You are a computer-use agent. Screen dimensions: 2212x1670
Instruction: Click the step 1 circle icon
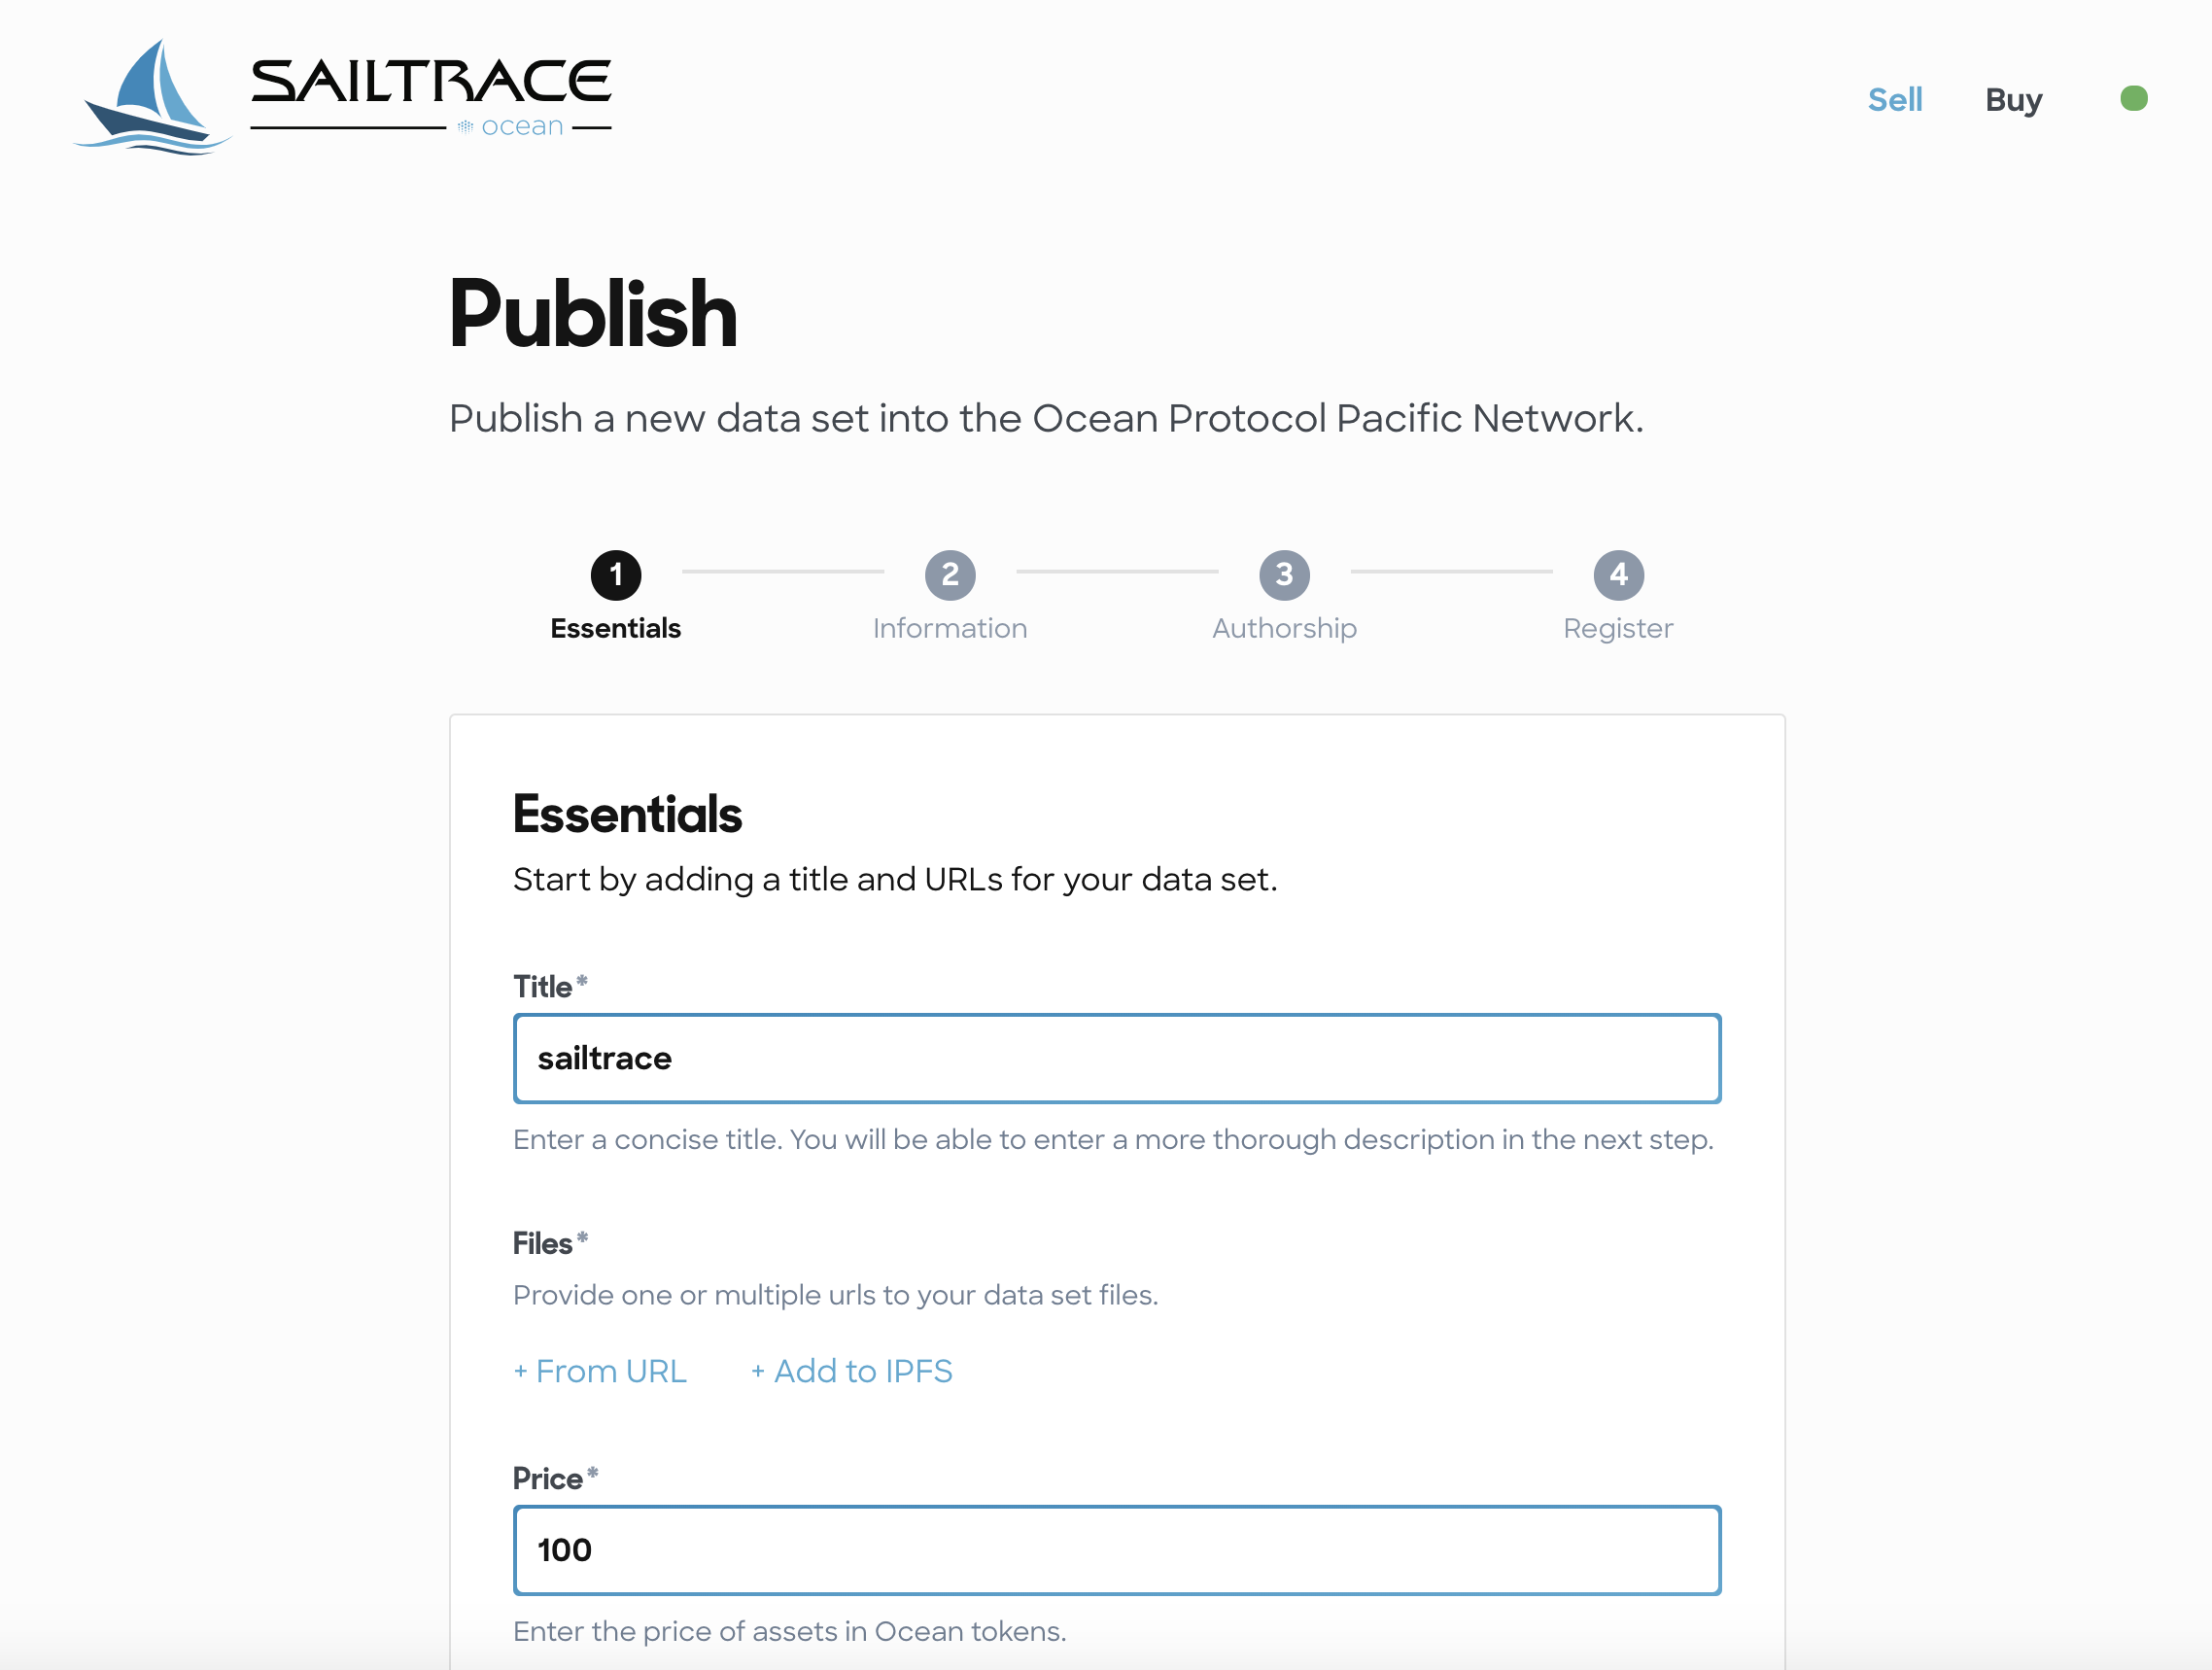pyautogui.click(x=615, y=575)
